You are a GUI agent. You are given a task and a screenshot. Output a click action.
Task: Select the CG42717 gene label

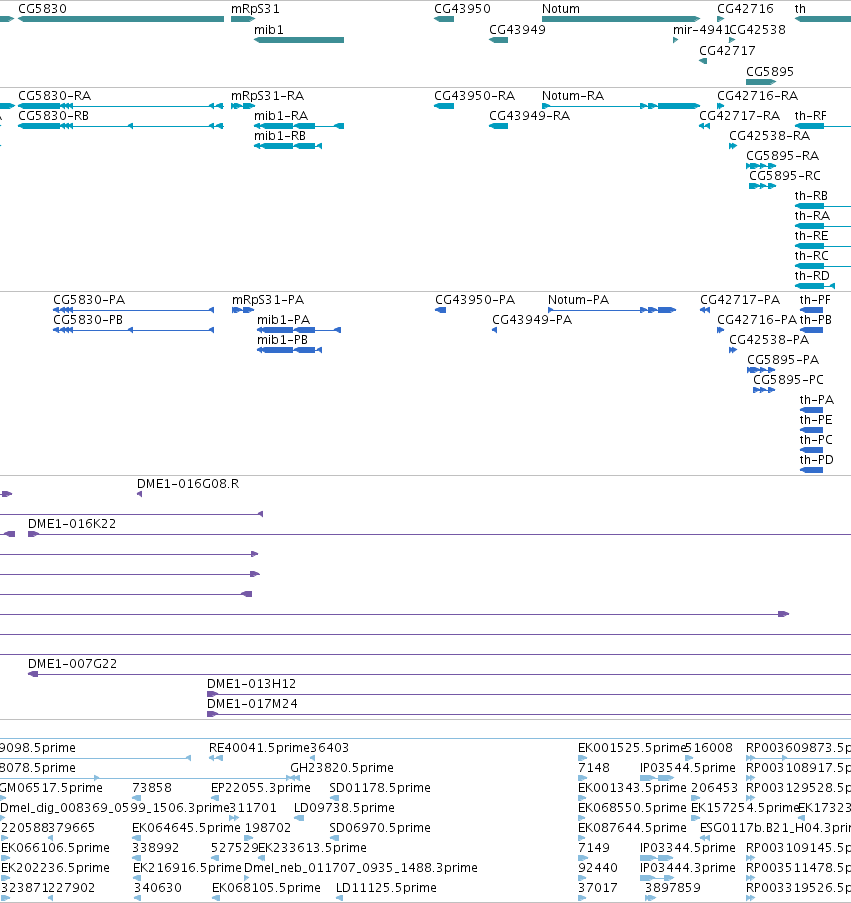tap(727, 50)
